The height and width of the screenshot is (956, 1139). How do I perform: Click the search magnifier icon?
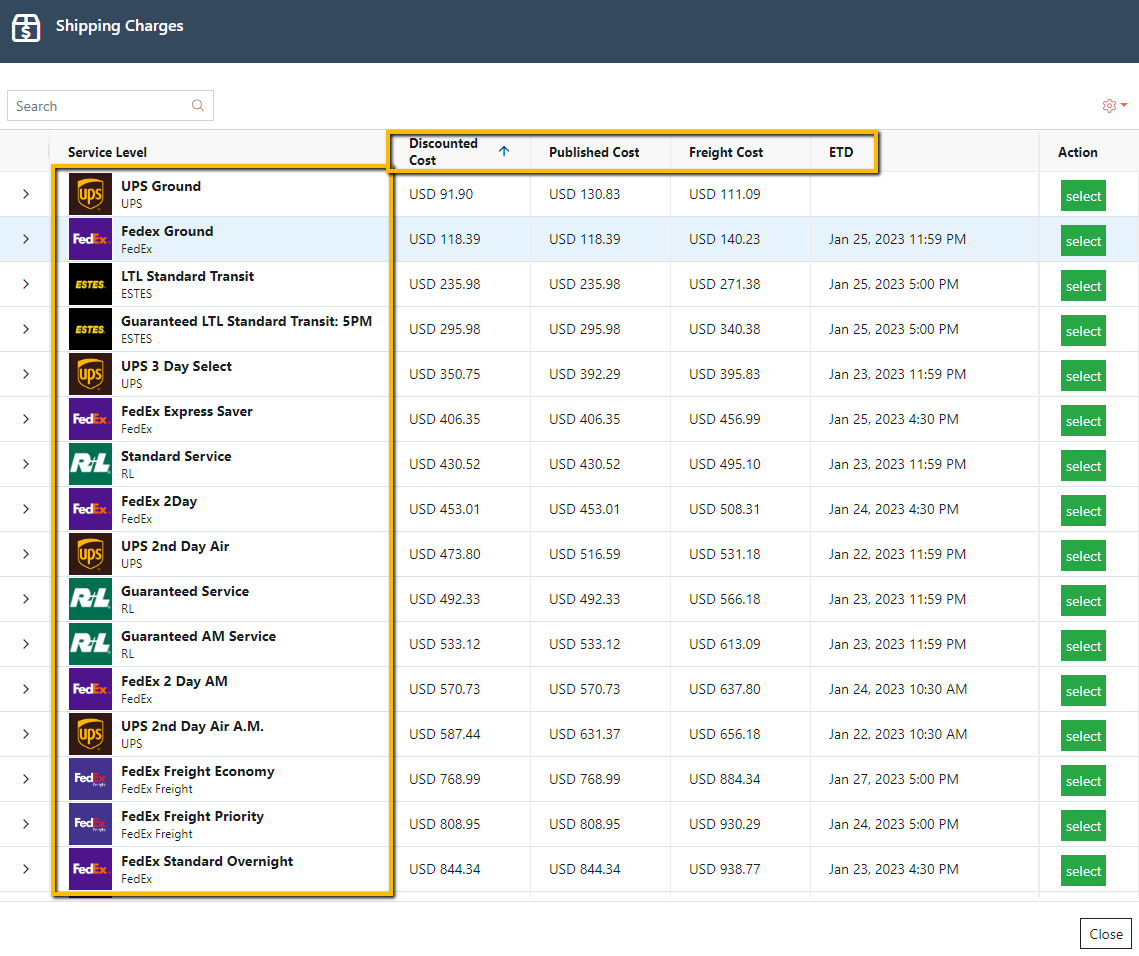(x=198, y=105)
